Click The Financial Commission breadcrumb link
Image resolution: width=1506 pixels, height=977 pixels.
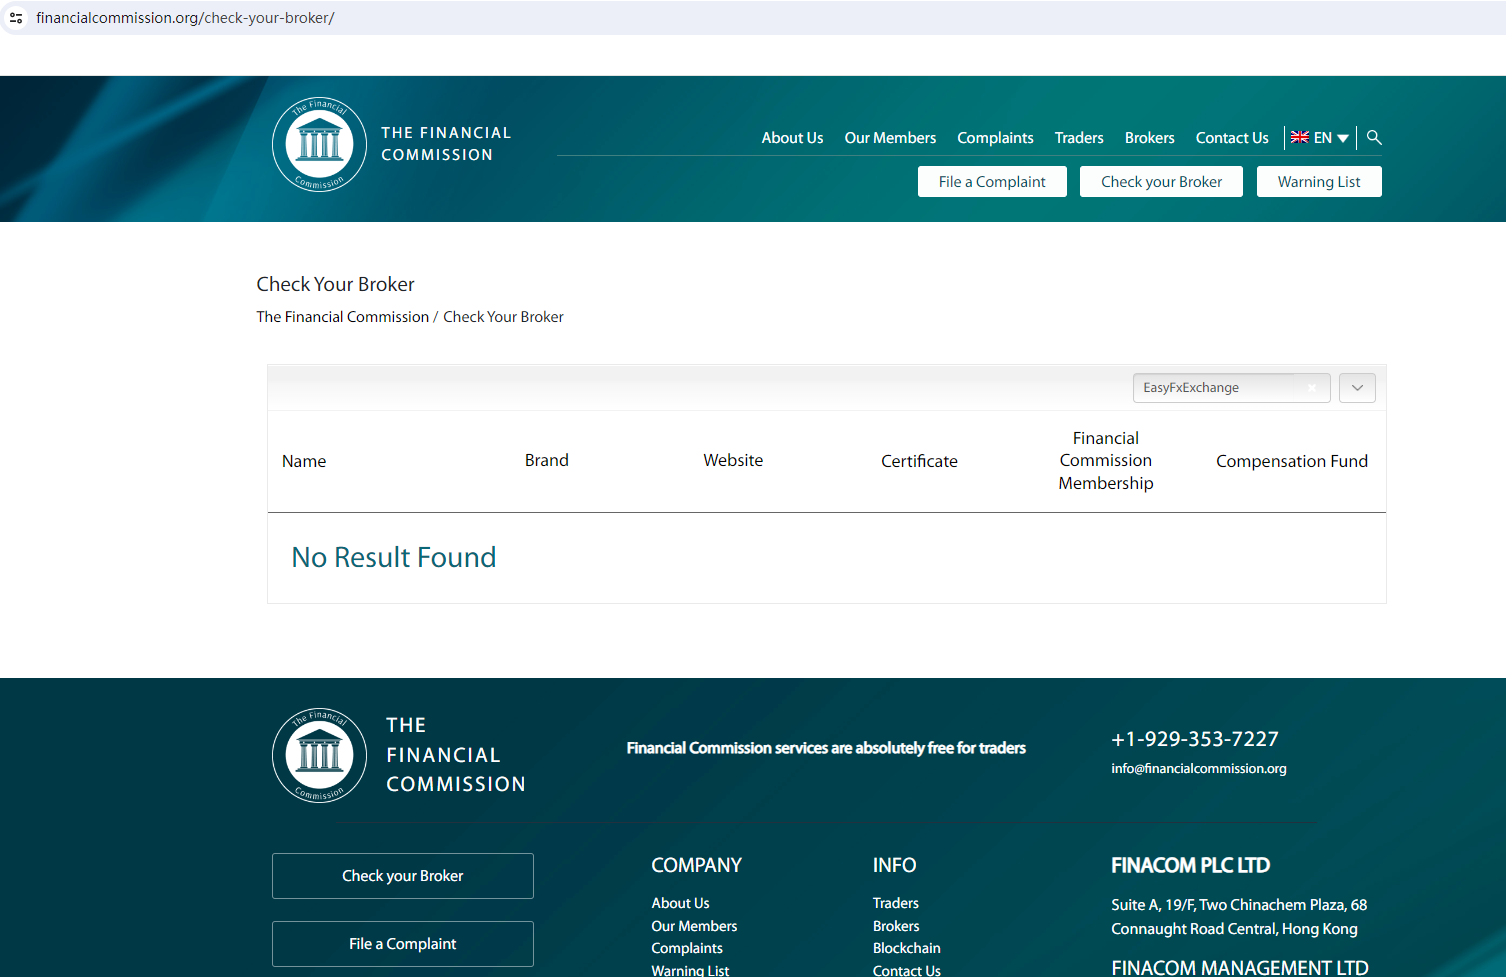[342, 317]
